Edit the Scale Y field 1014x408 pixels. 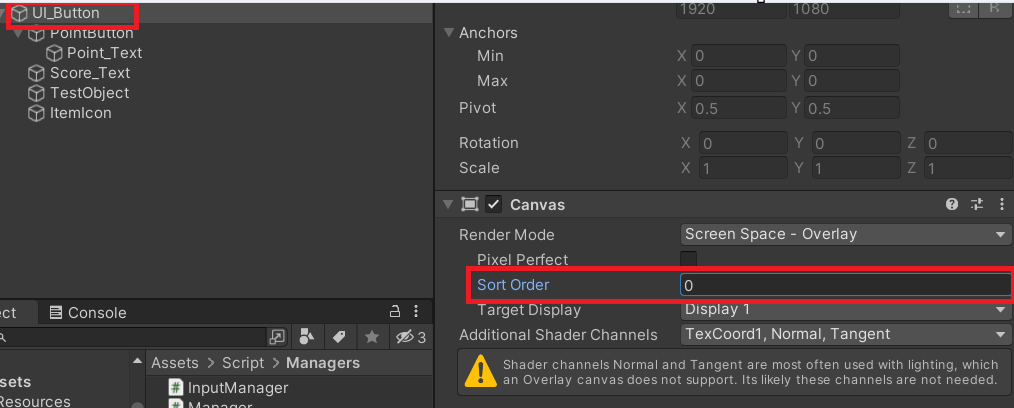pyautogui.click(x=856, y=168)
